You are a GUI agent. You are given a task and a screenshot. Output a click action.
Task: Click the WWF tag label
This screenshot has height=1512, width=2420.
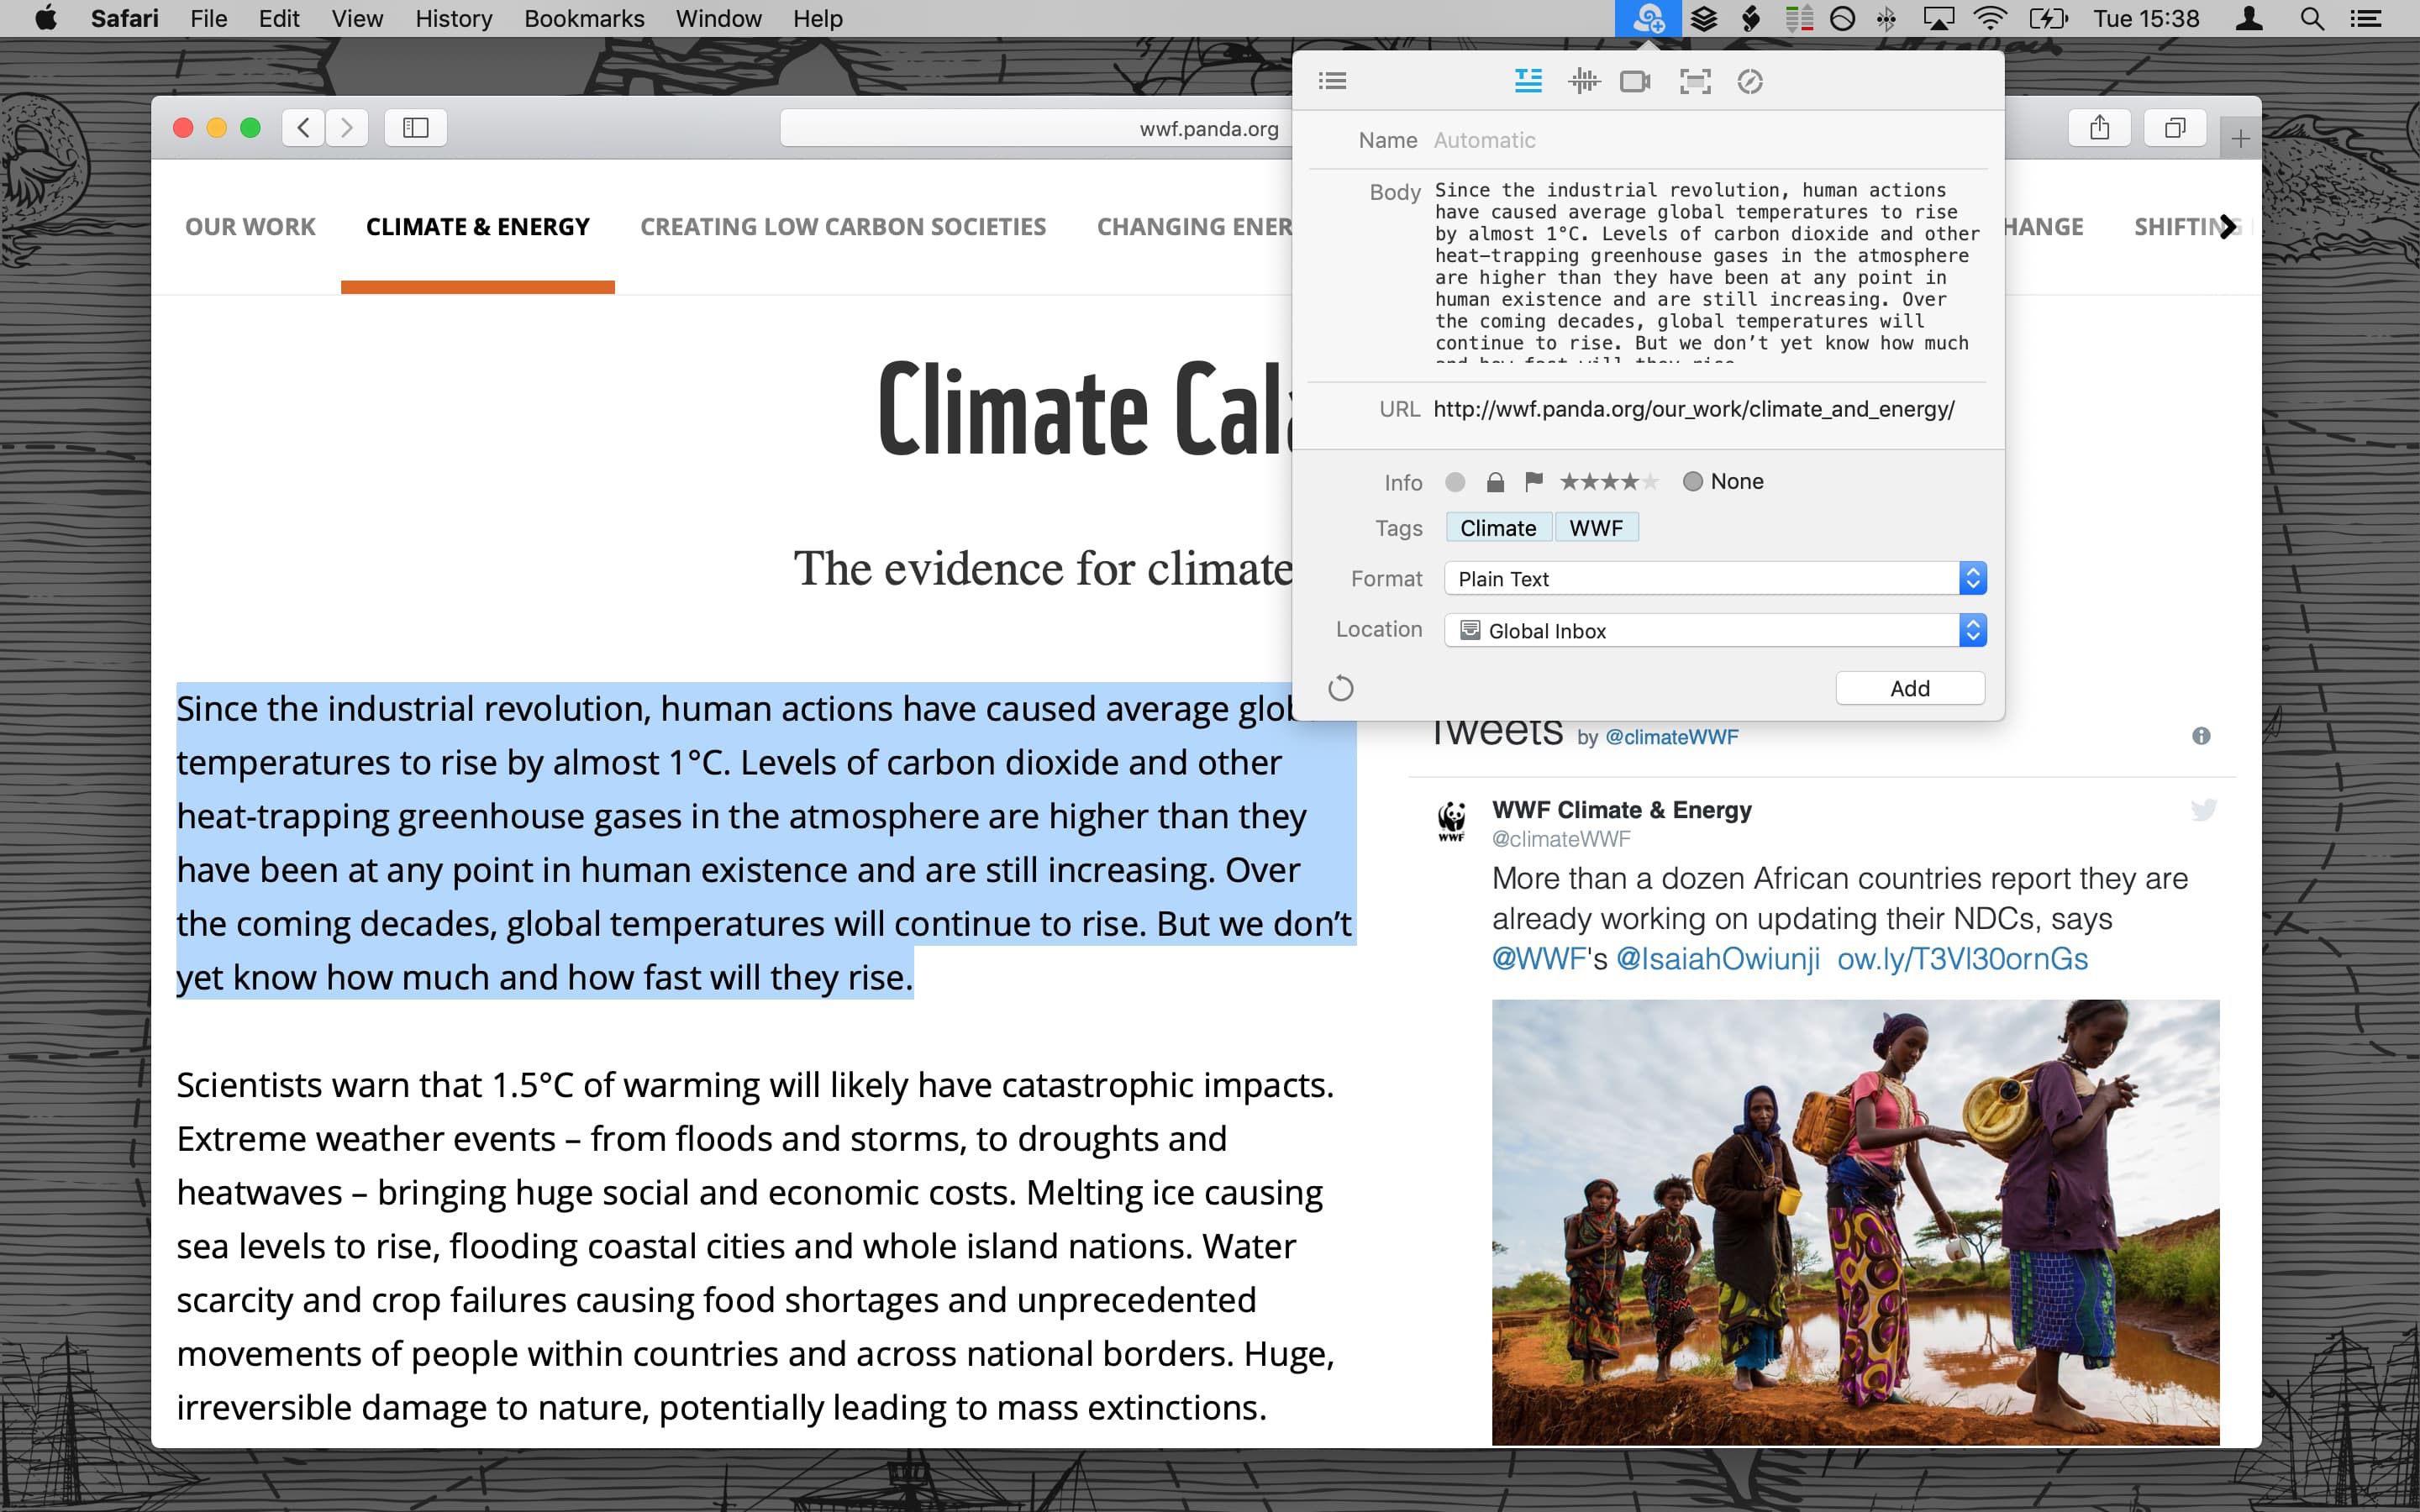[1594, 528]
